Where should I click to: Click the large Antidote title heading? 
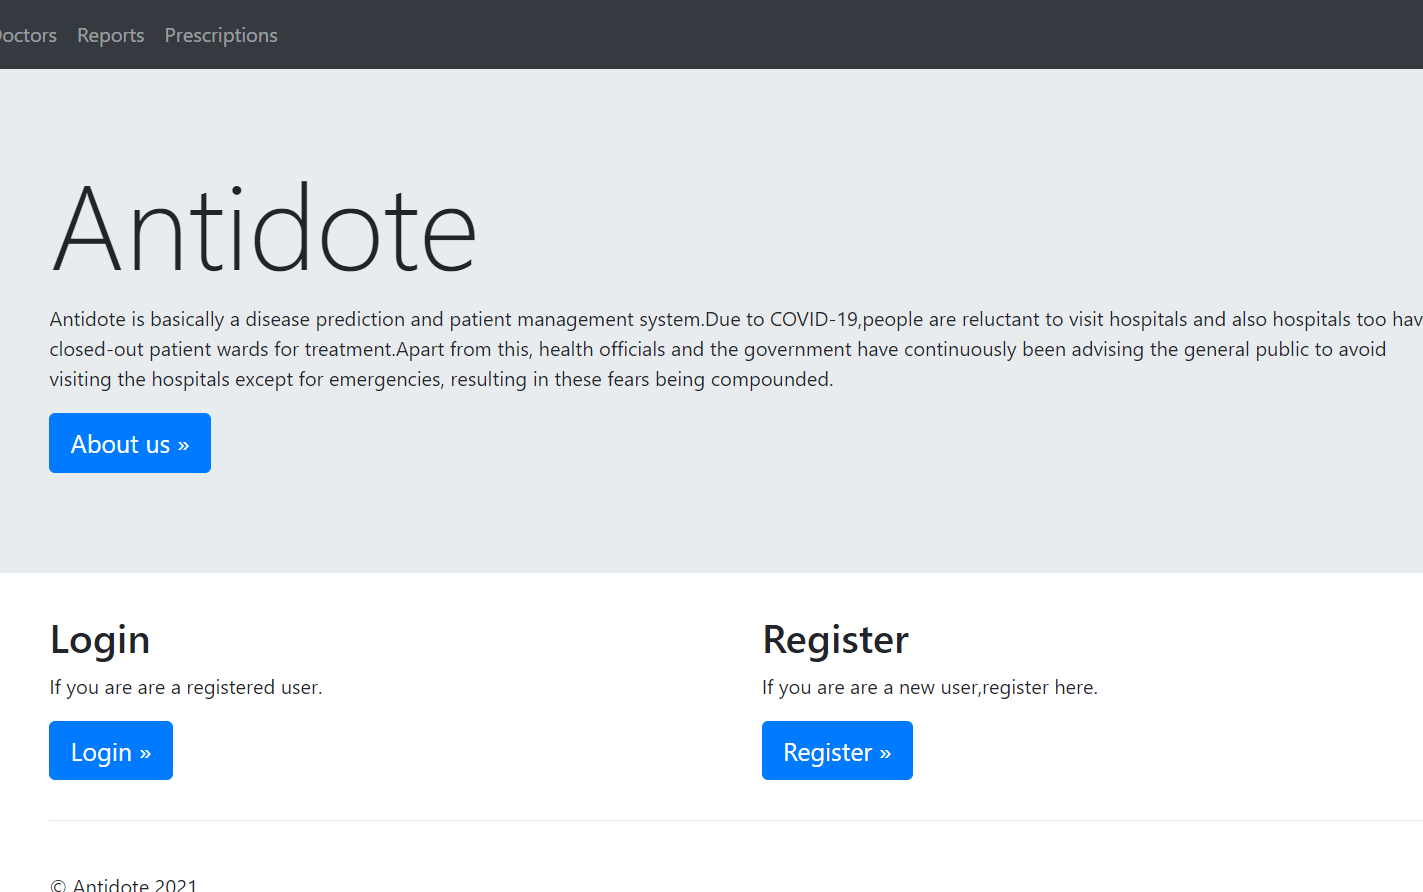264,229
